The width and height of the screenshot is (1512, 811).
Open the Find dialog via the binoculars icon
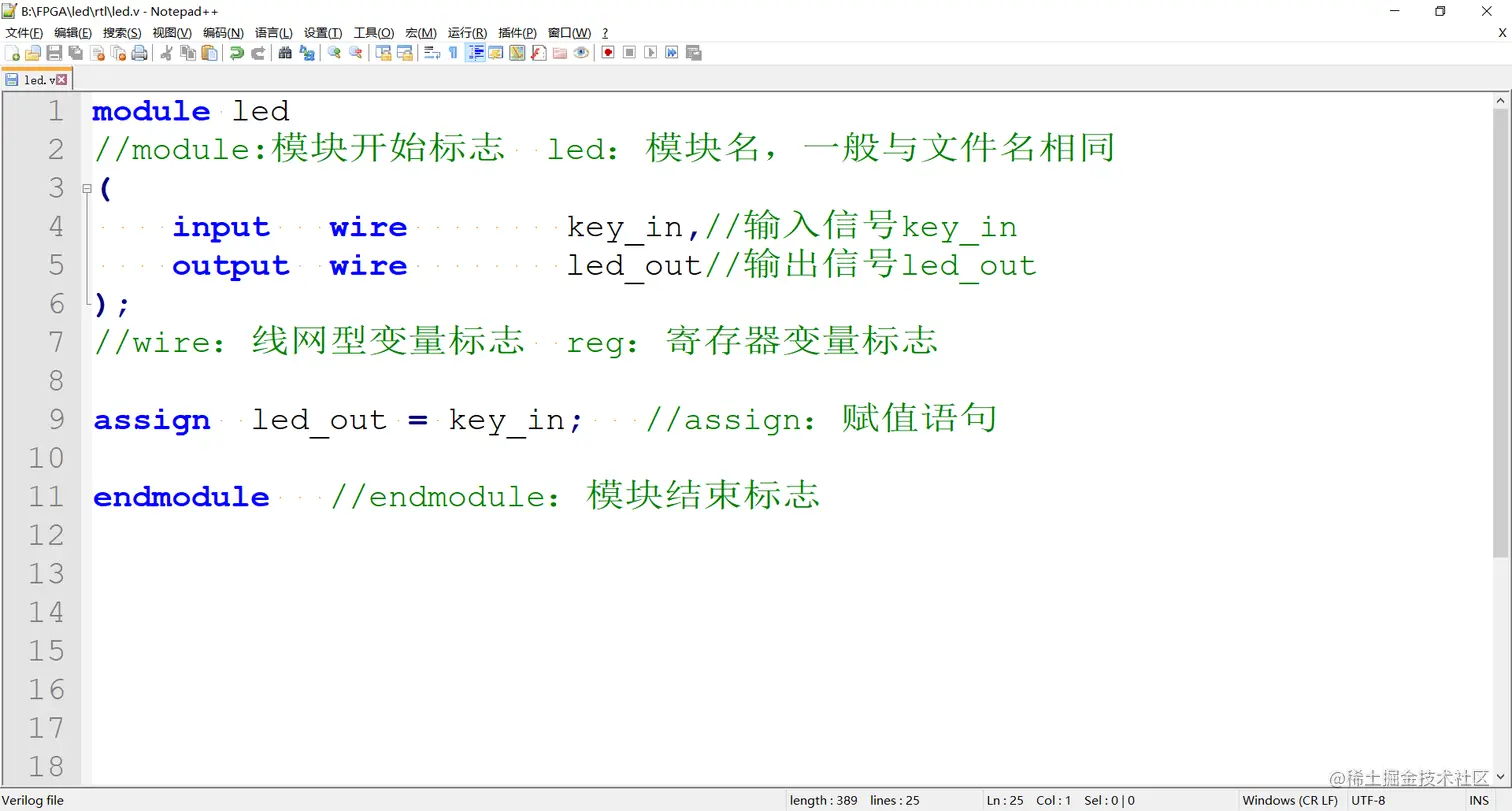(x=283, y=53)
